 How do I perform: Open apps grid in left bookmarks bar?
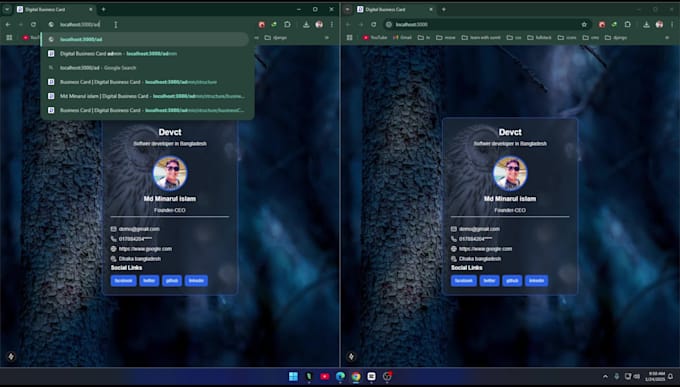9,38
